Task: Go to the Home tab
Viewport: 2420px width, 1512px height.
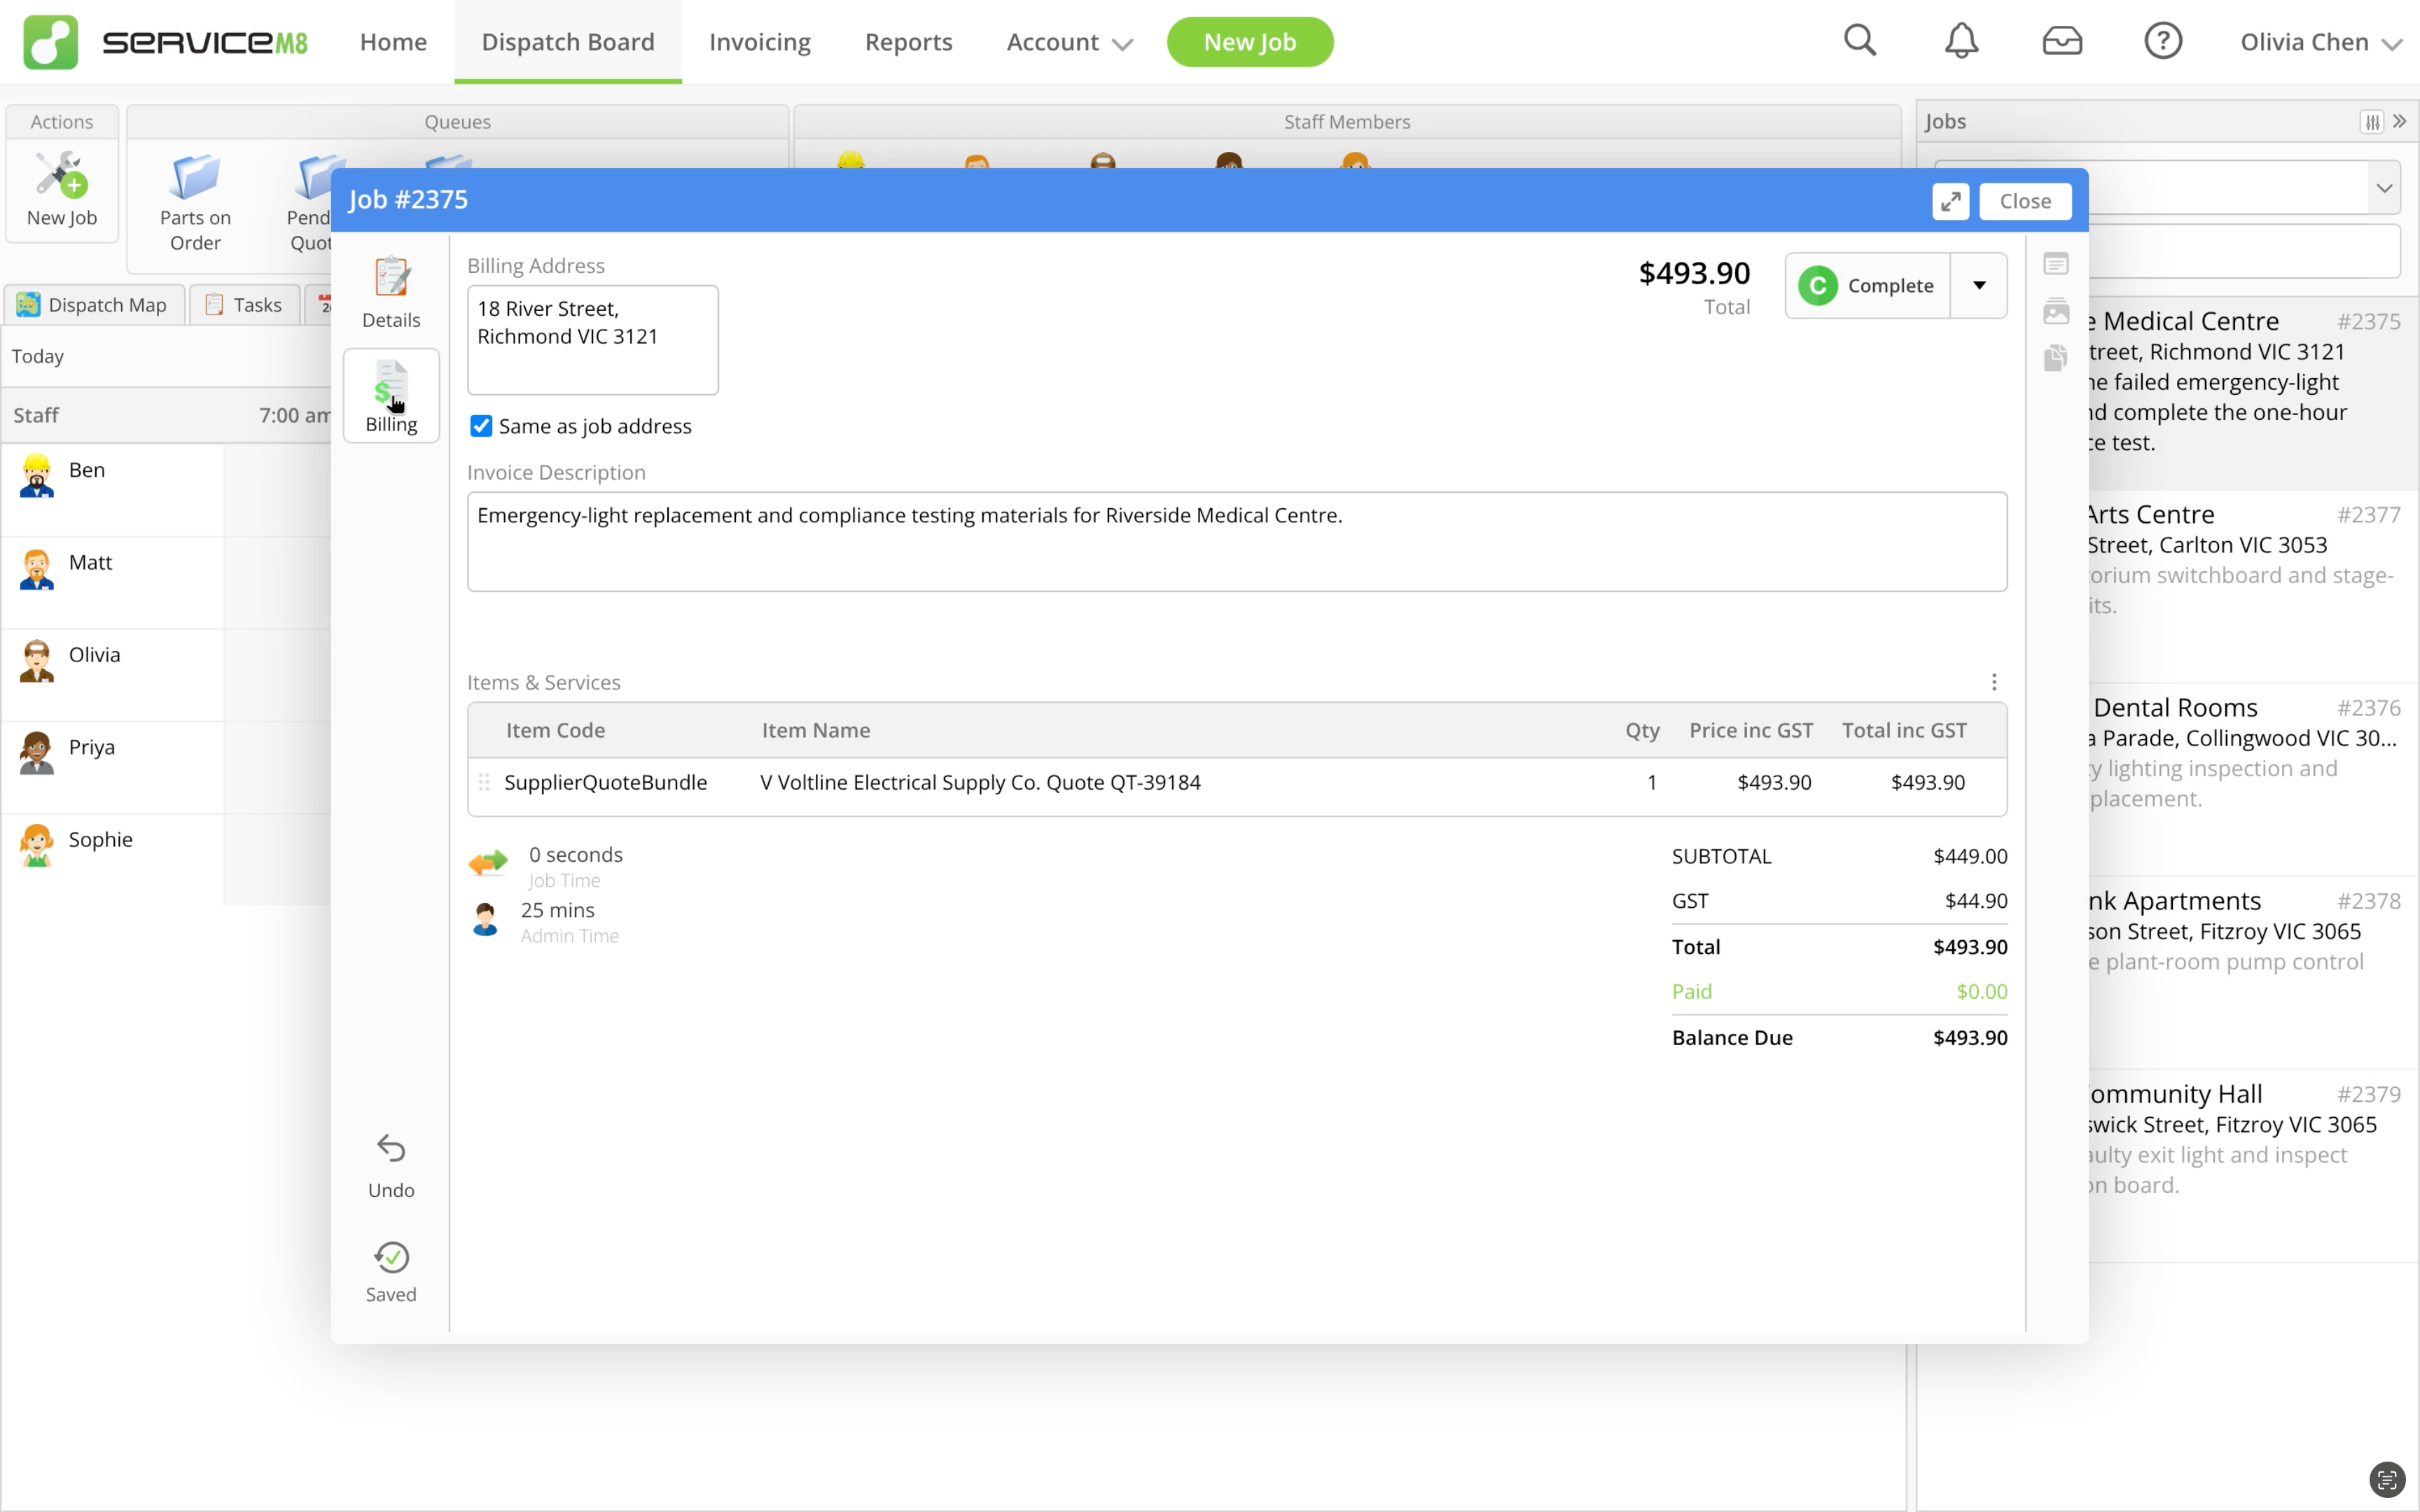Action: coord(393,42)
